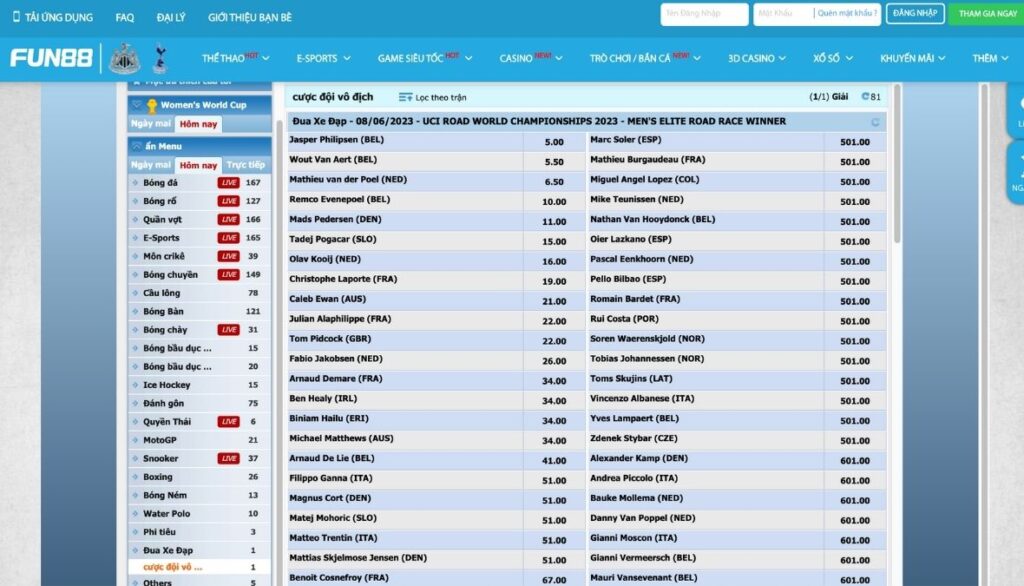
Task: Click the LIVE badge next to Quần vợt
Action: pos(228,220)
